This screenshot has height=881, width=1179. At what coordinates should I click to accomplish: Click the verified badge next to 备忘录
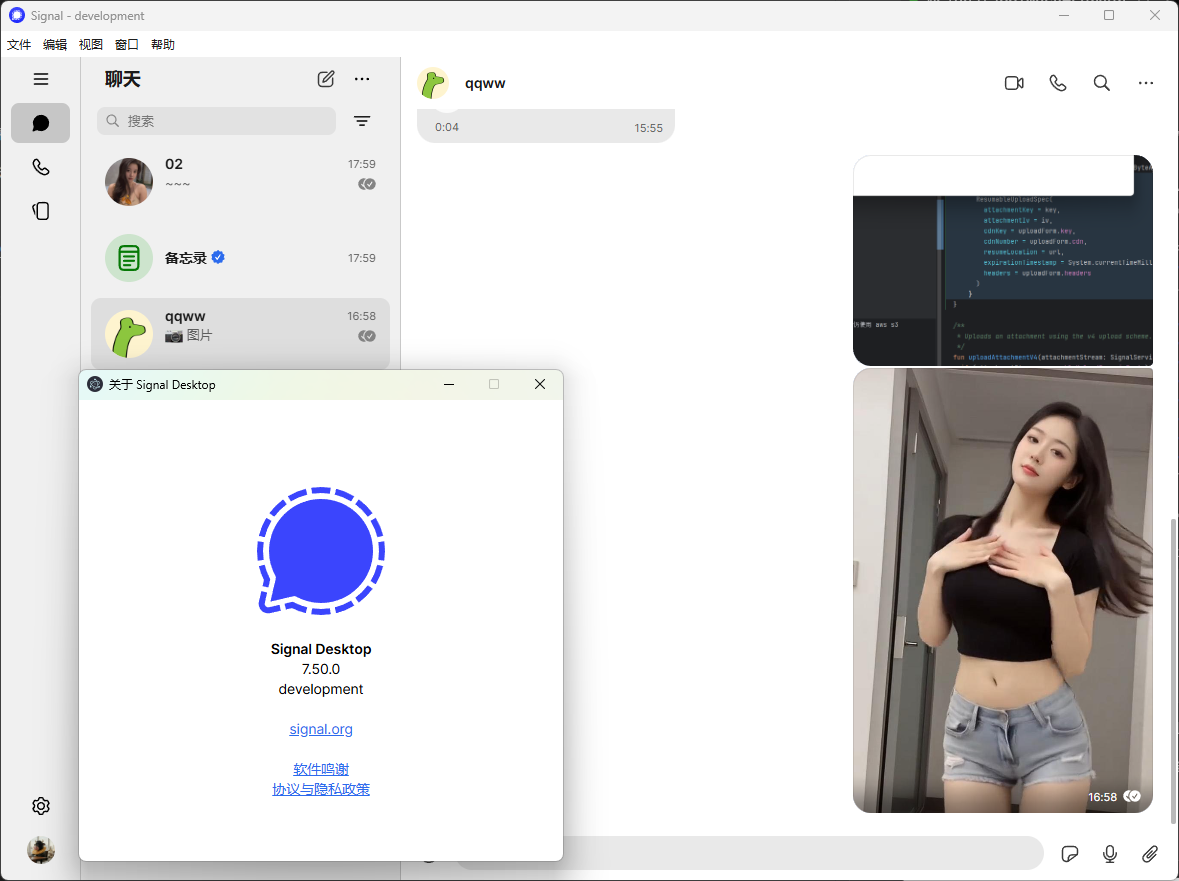(x=218, y=257)
